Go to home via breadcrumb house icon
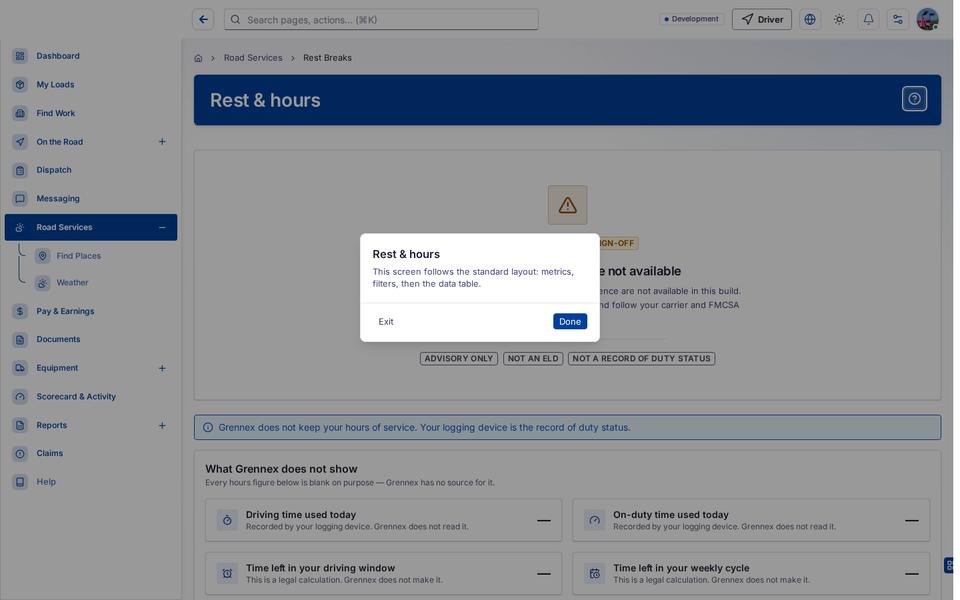The image size is (960, 600). 198,58
